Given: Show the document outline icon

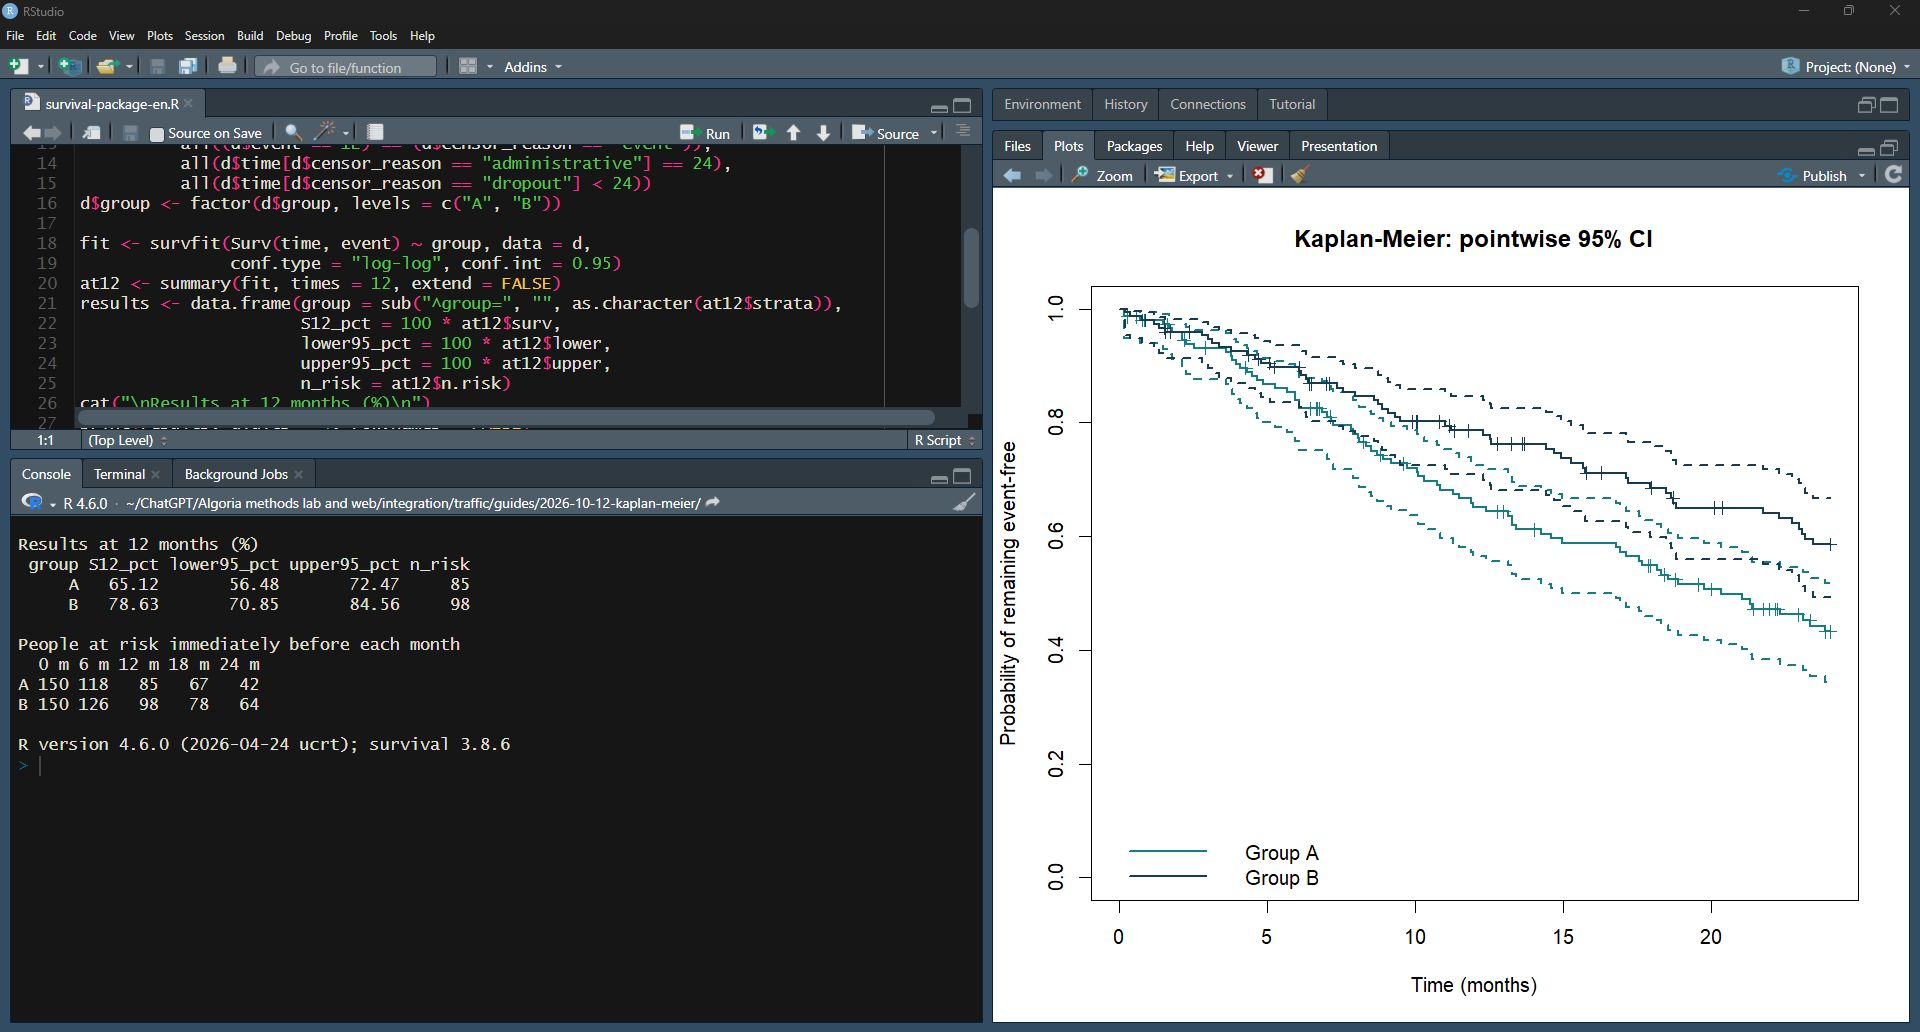Looking at the screenshot, I should [x=963, y=131].
